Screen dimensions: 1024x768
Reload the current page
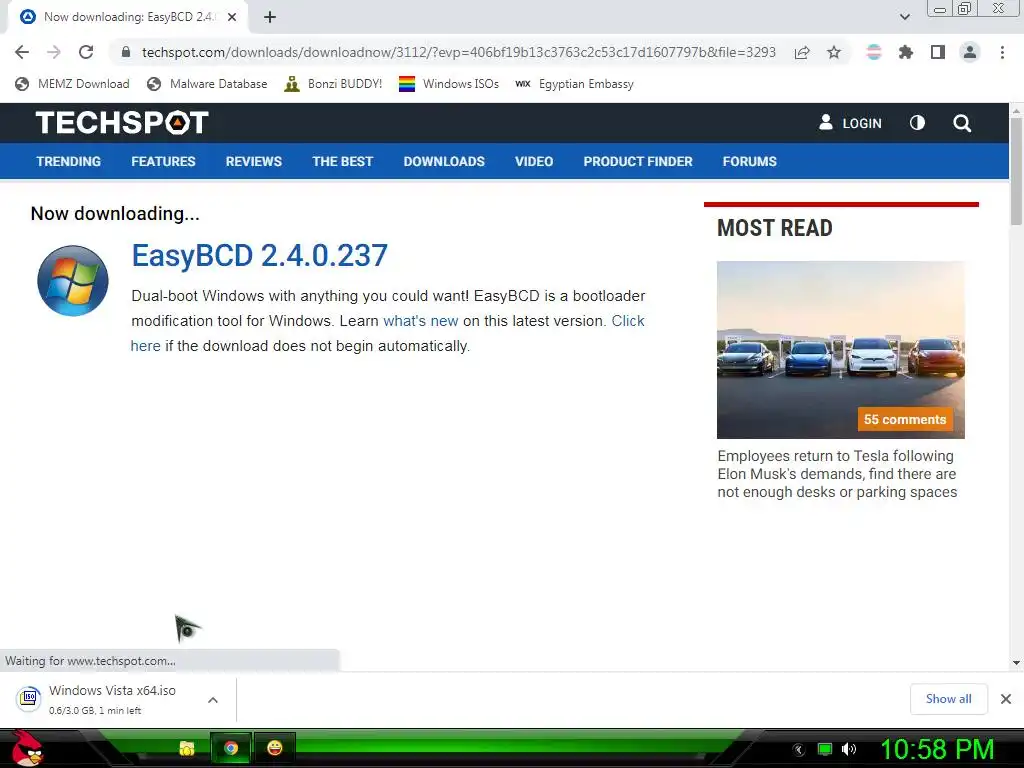coord(86,52)
